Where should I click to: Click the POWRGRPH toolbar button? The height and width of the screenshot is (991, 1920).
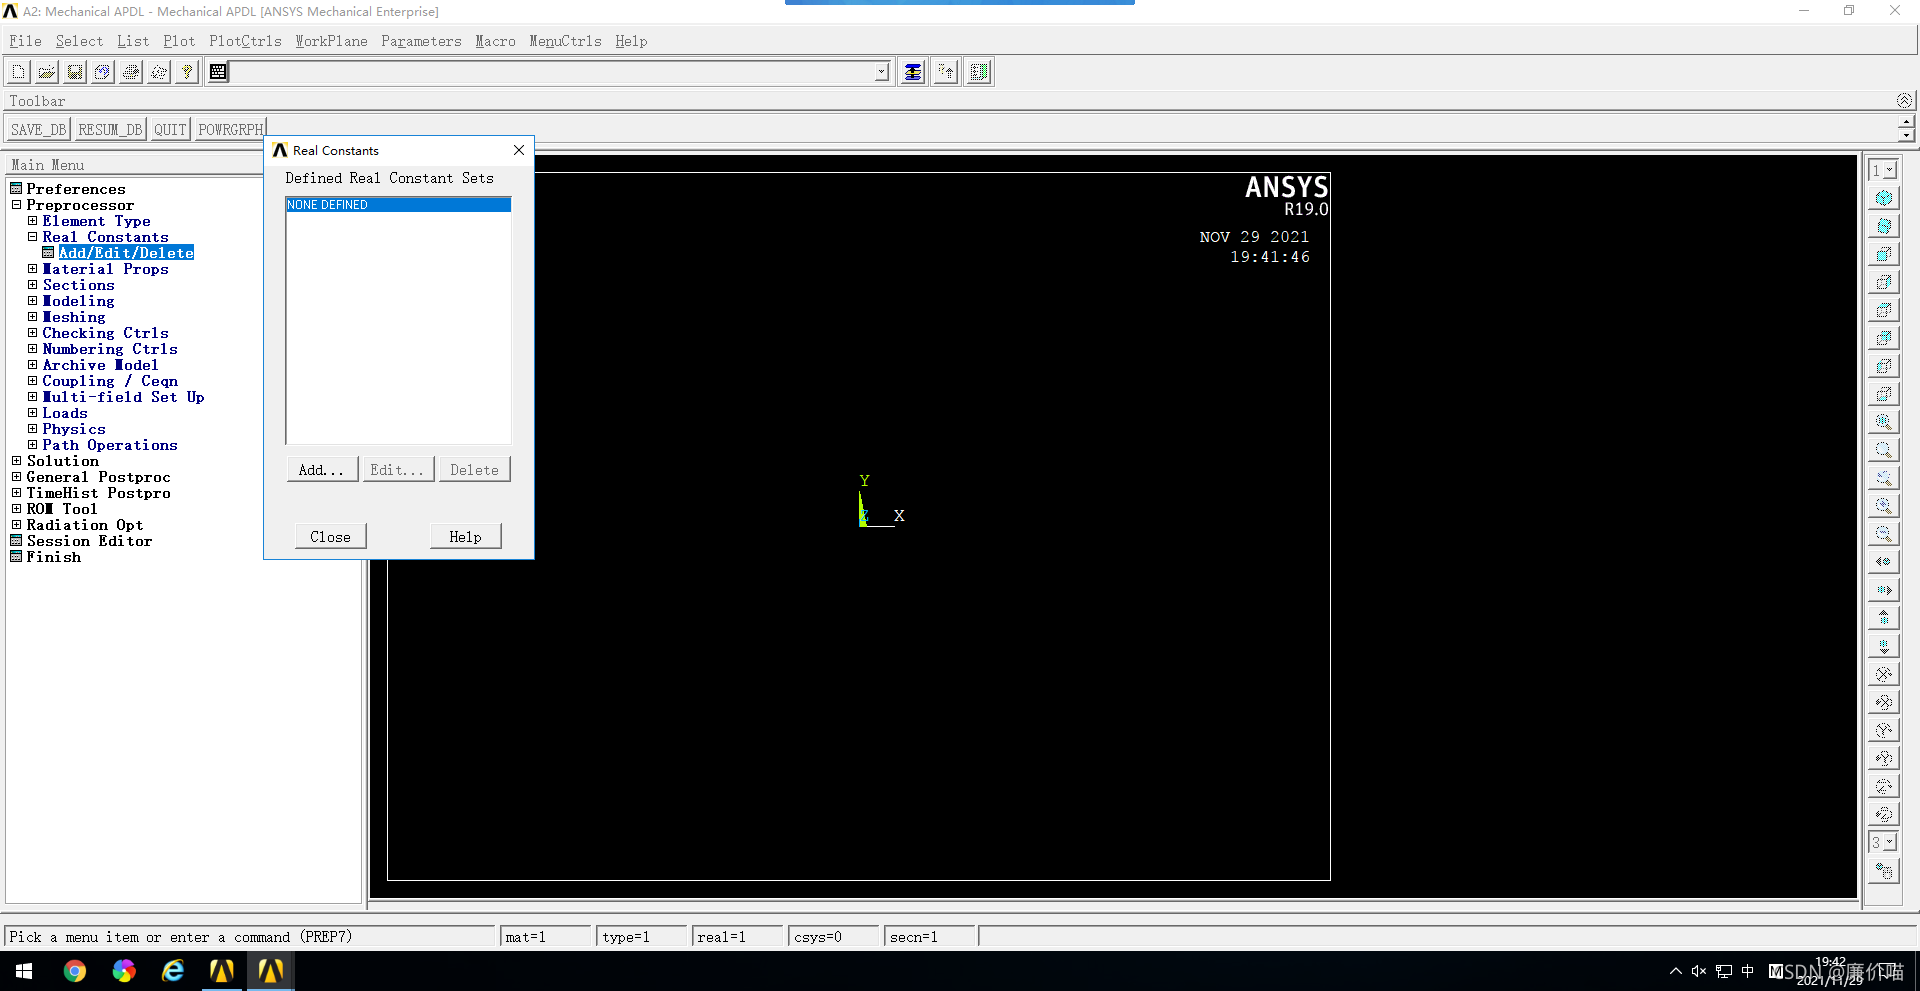point(231,130)
